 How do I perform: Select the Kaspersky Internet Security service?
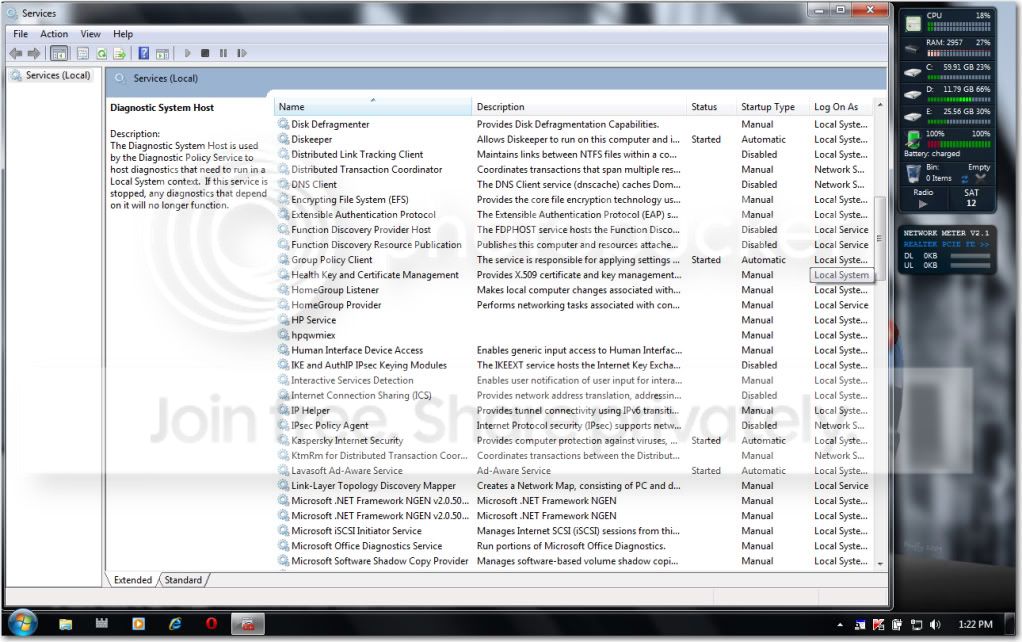tap(347, 441)
